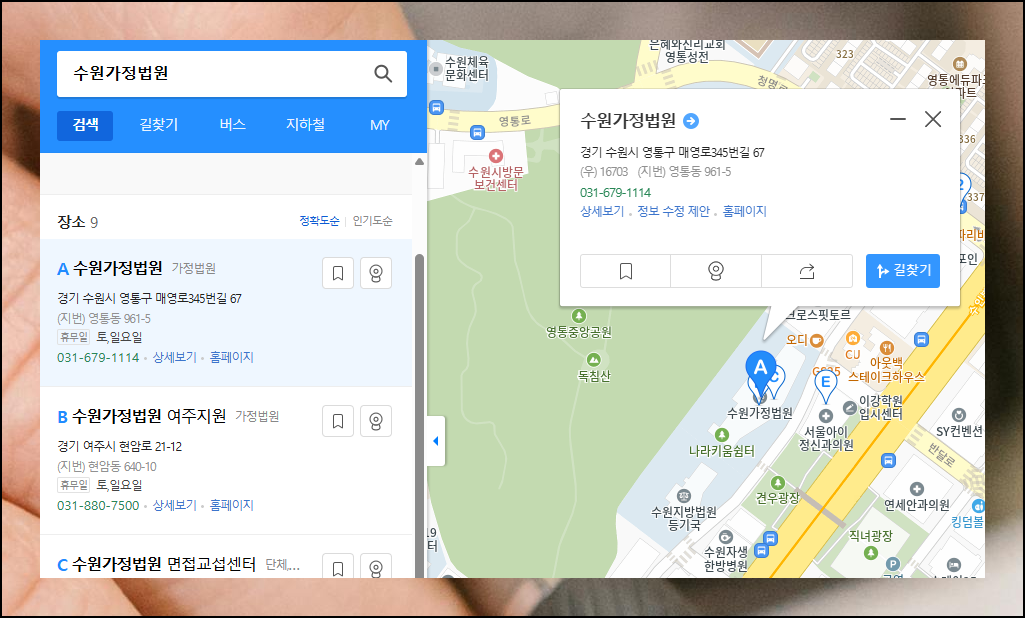Sort results by 정확도순

[x=319, y=221]
